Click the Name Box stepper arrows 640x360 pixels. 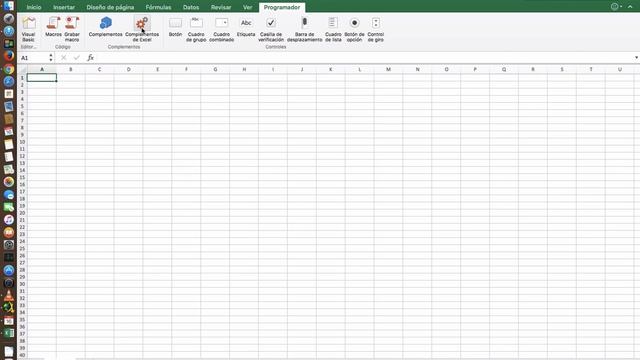(x=51, y=58)
